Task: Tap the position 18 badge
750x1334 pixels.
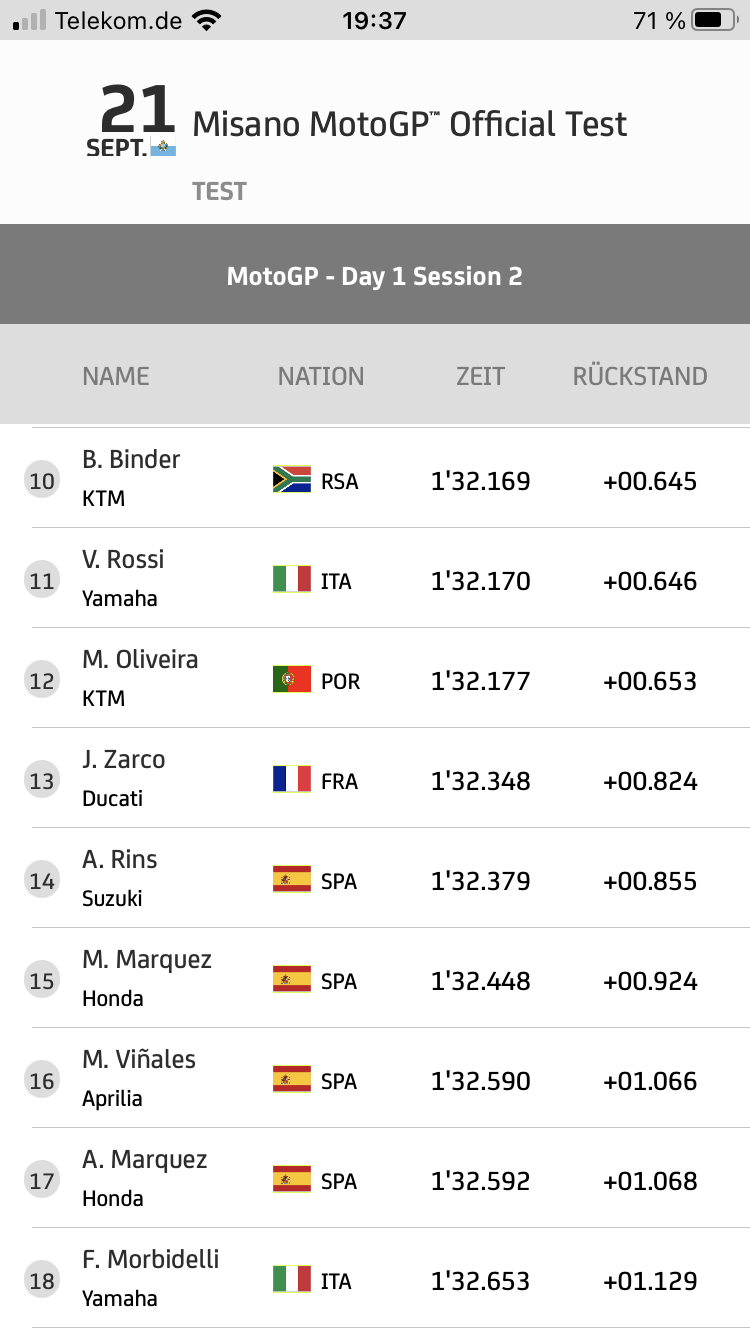Action: click(42, 1281)
